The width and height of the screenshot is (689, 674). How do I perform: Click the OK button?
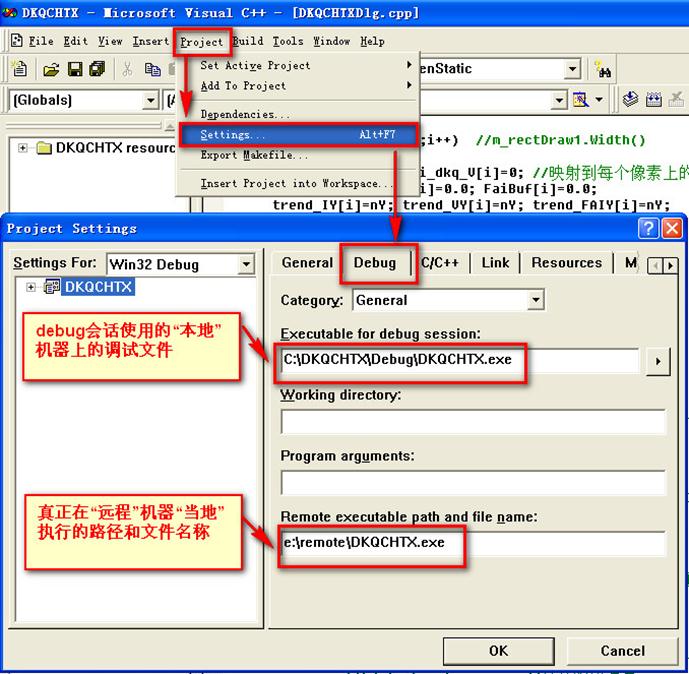coord(498,651)
